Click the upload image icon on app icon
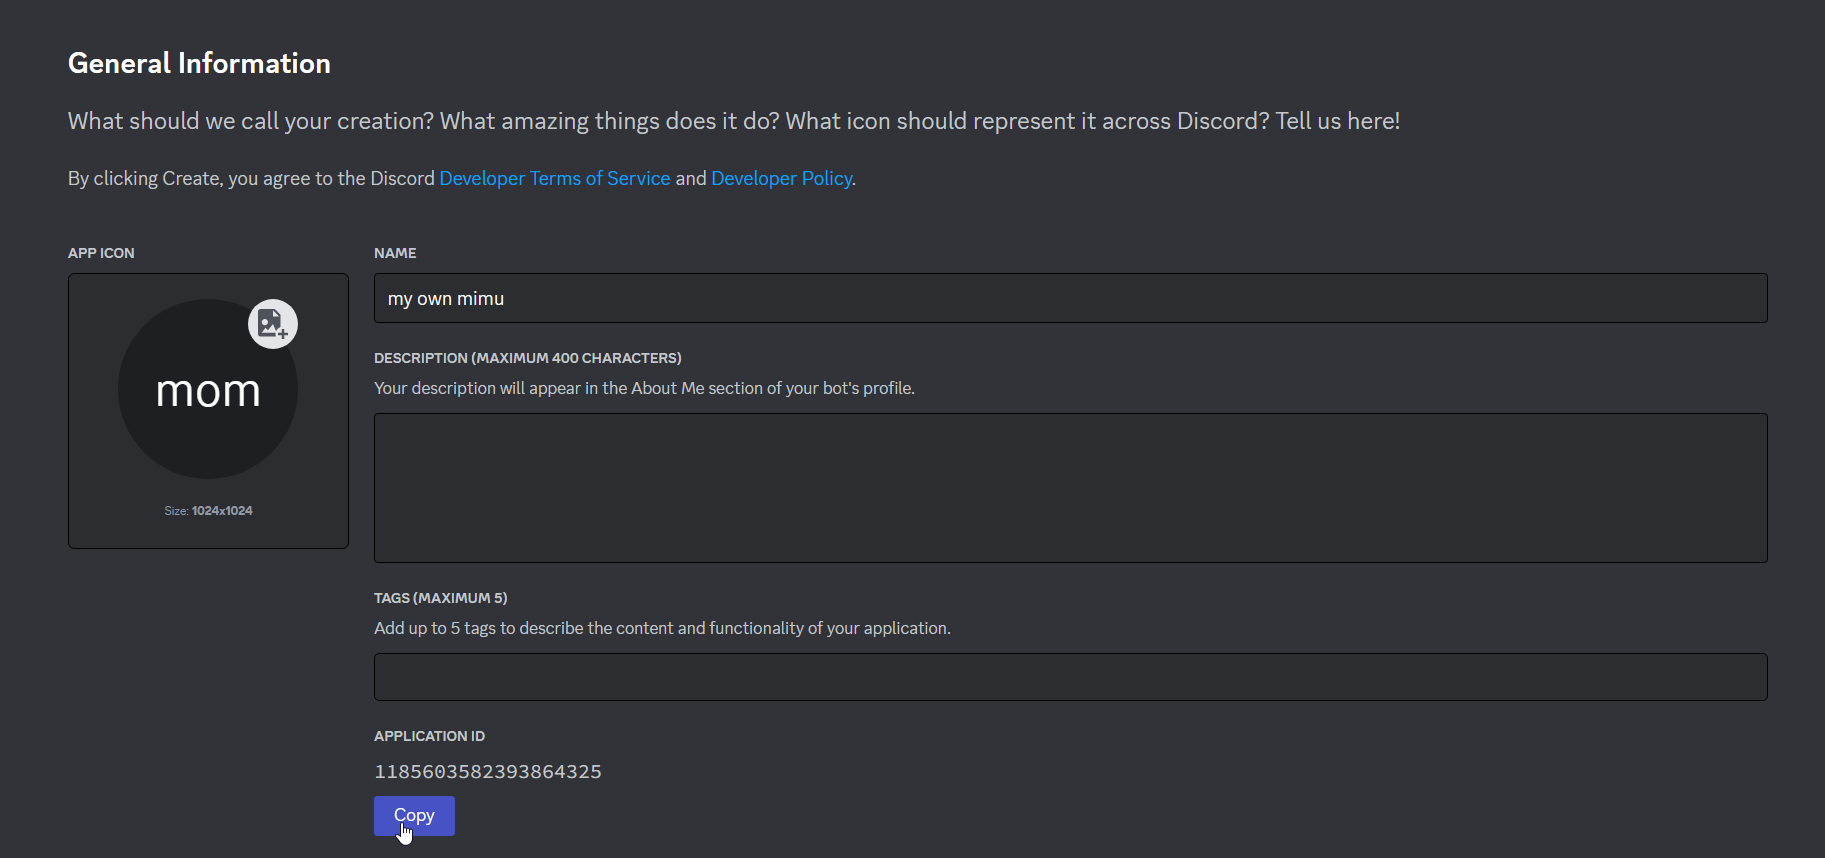Image resolution: width=1825 pixels, height=858 pixels. point(272,324)
